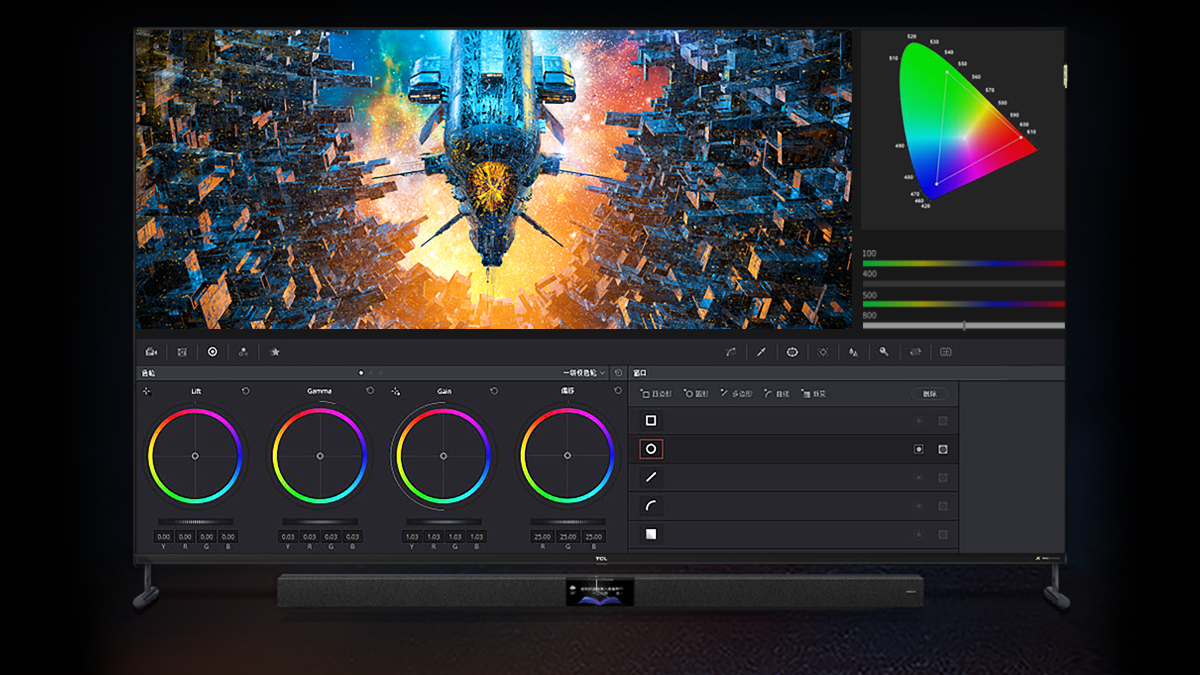This screenshot has width=1200, height=675.
Task: Reset the Lift color wheel
Action: [245, 391]
